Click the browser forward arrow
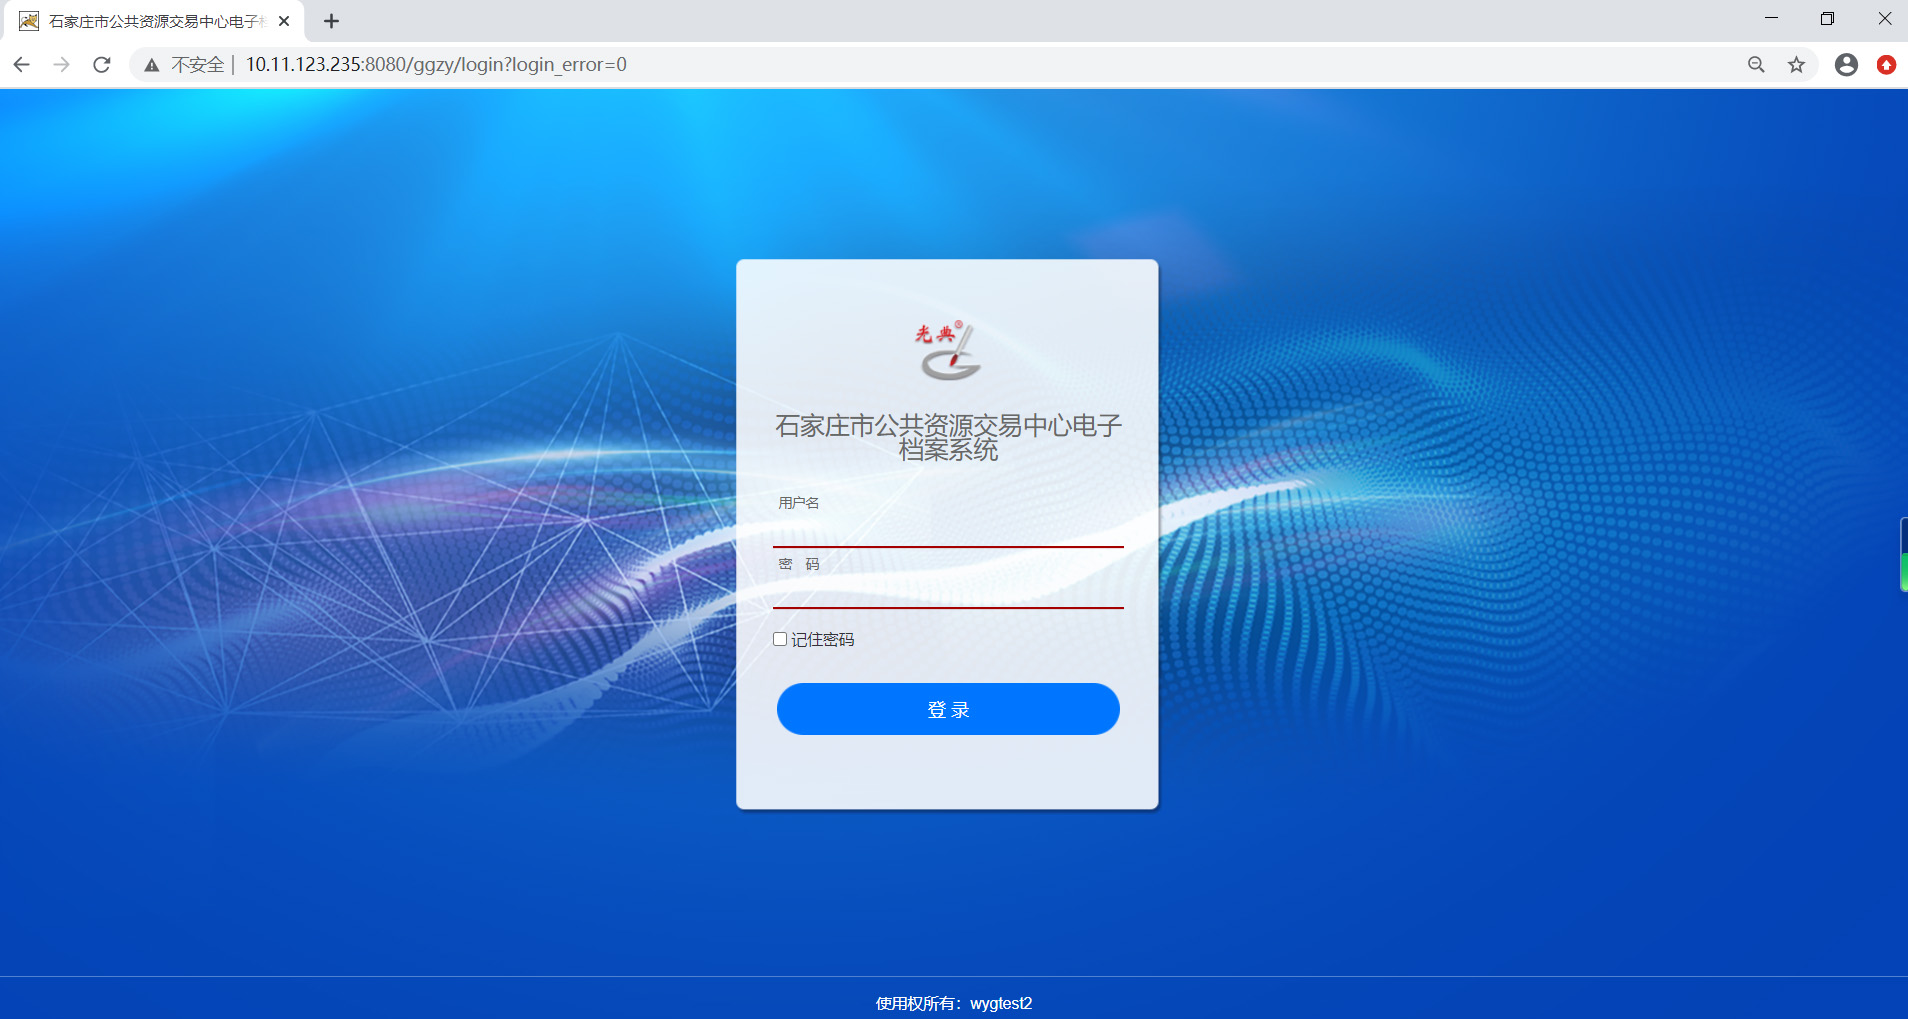This screenshot has height=1019, width=1908. [x=62, y=65]
